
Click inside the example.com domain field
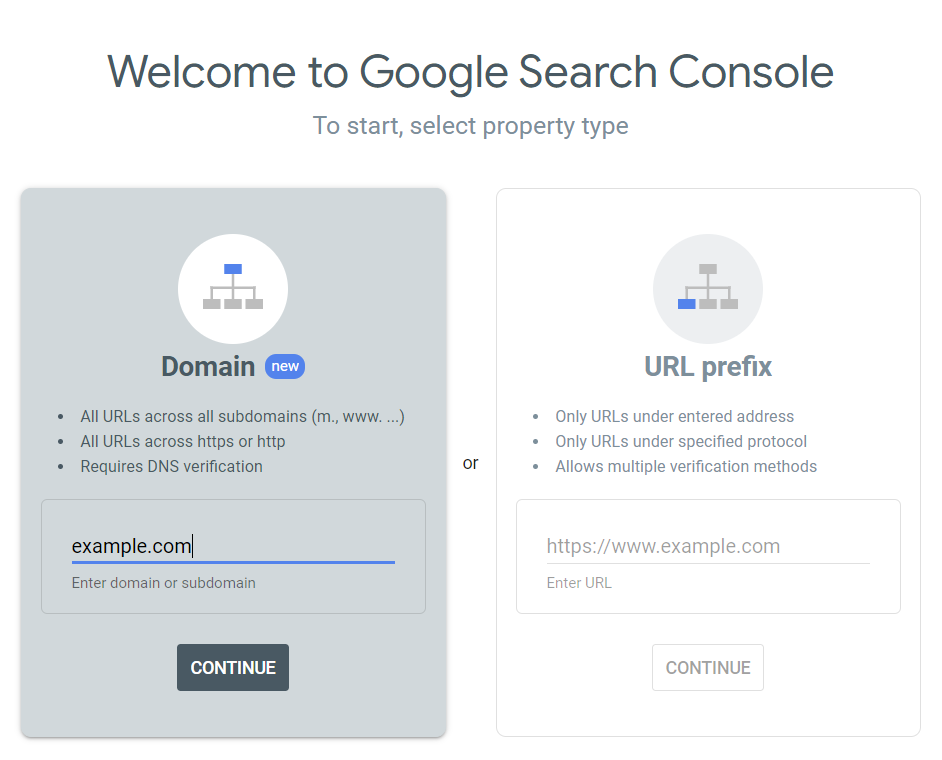tap(230, 546)
